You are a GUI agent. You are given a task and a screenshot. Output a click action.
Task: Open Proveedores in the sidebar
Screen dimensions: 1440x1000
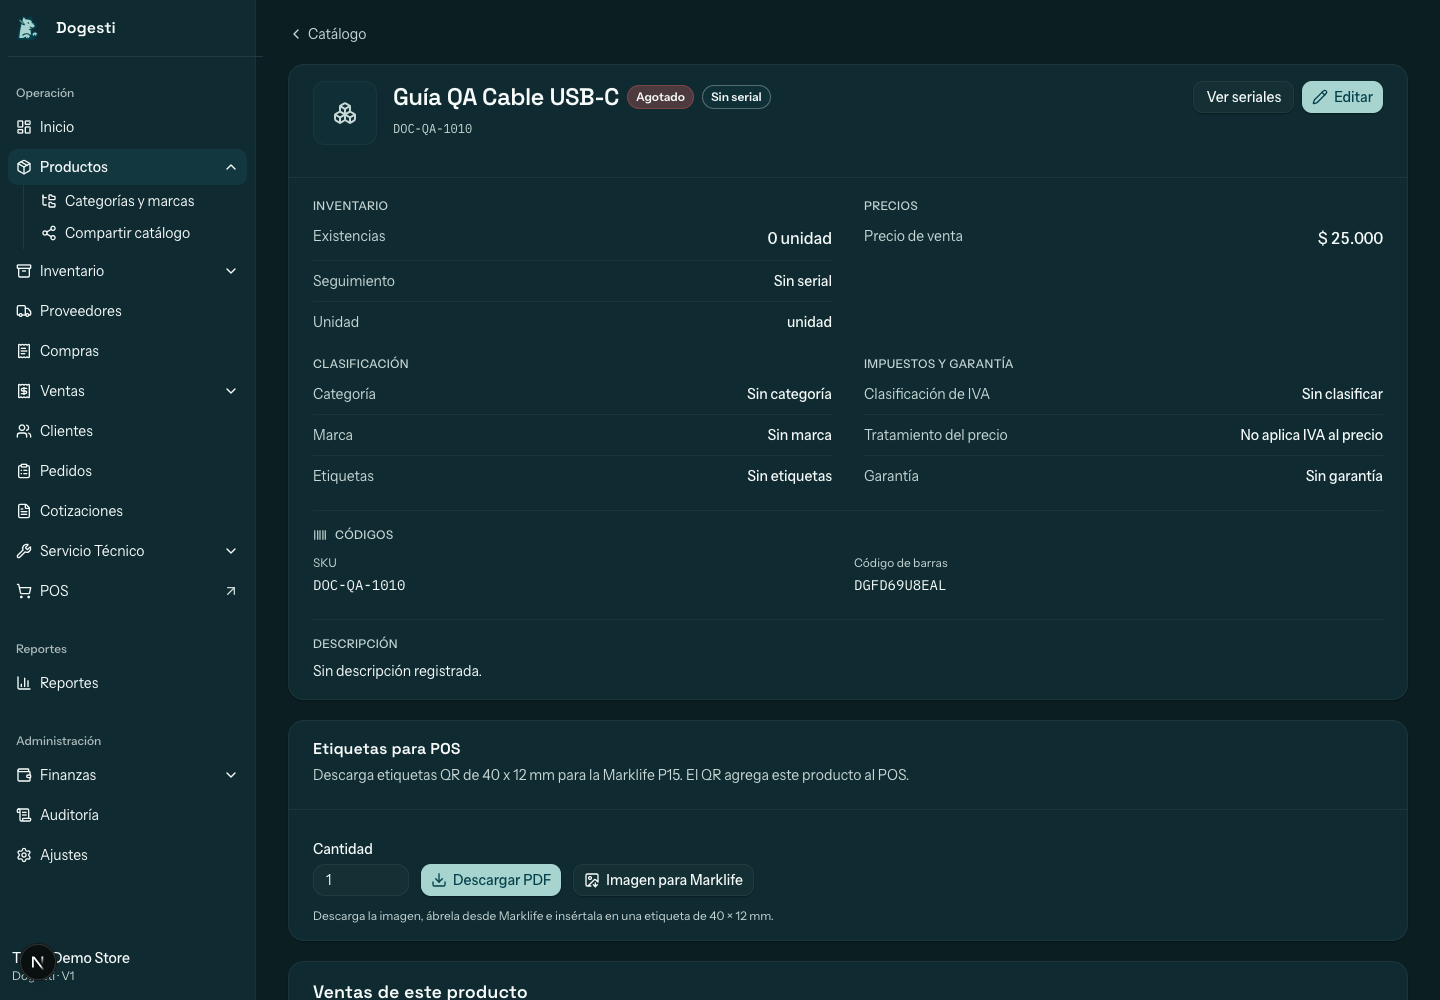127,311
